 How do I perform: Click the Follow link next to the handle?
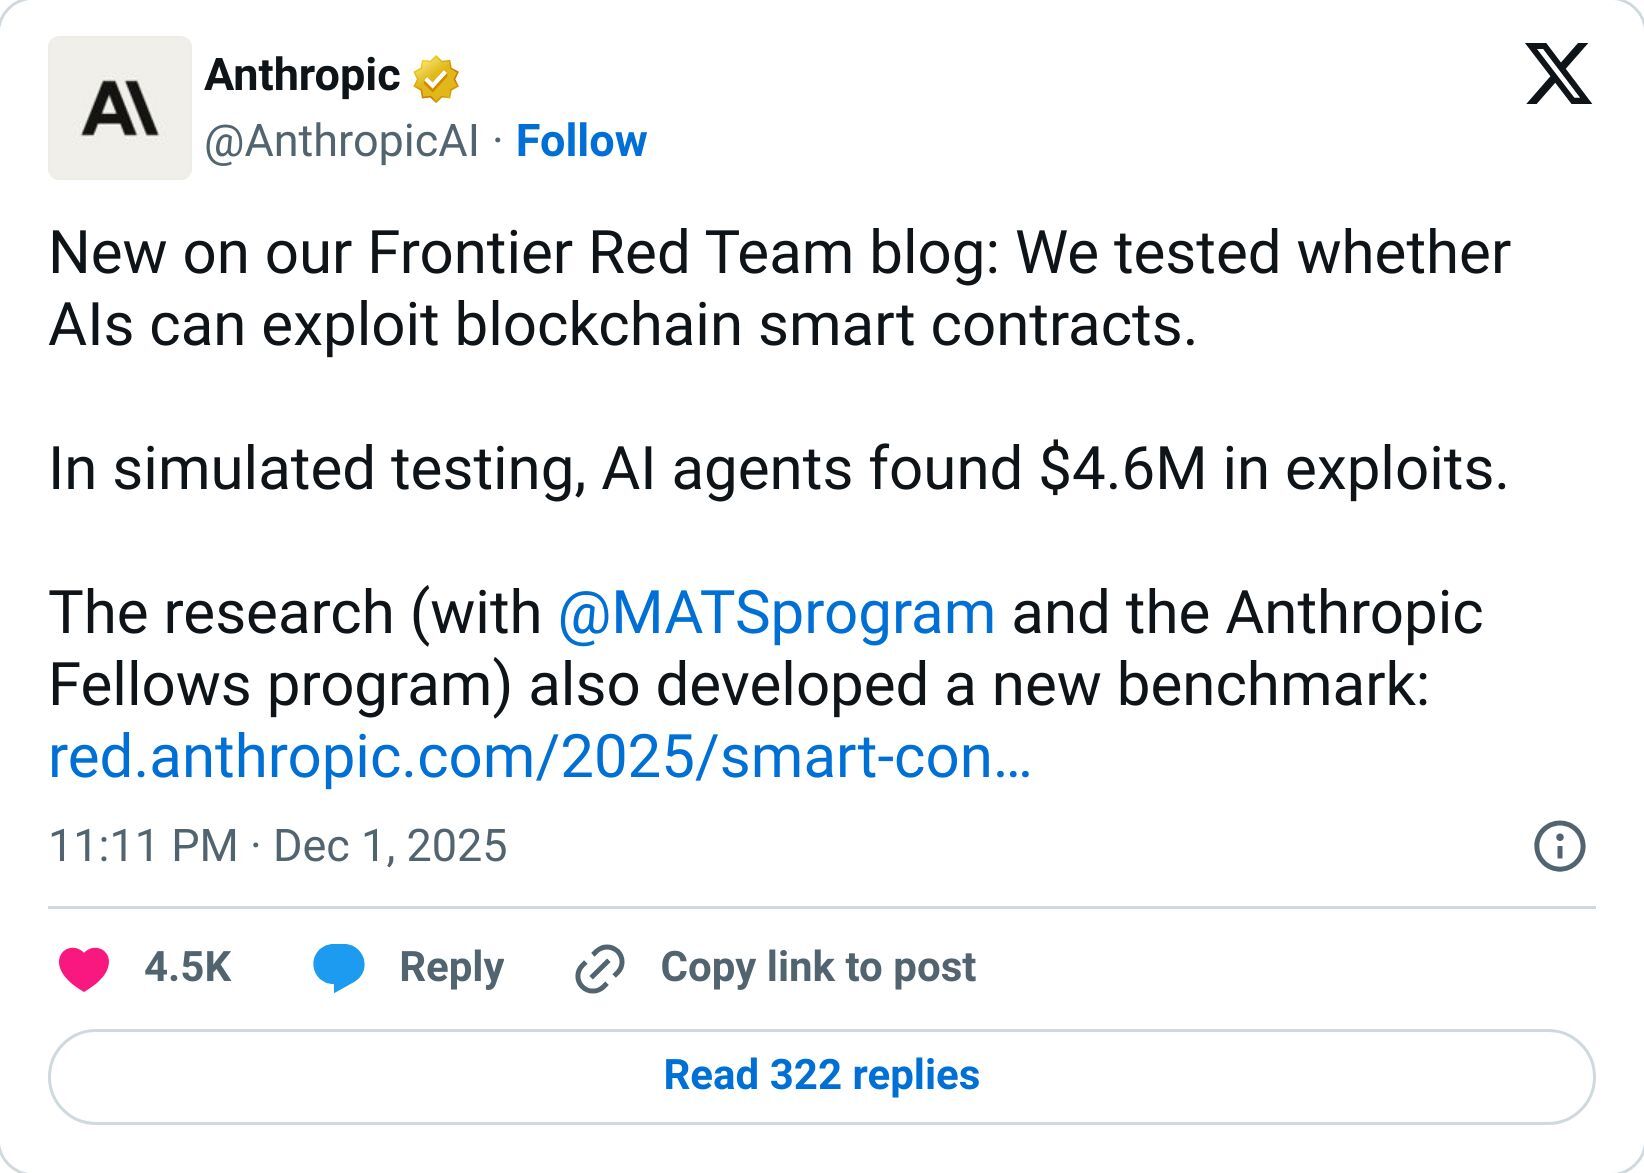(x=581, y=140)
